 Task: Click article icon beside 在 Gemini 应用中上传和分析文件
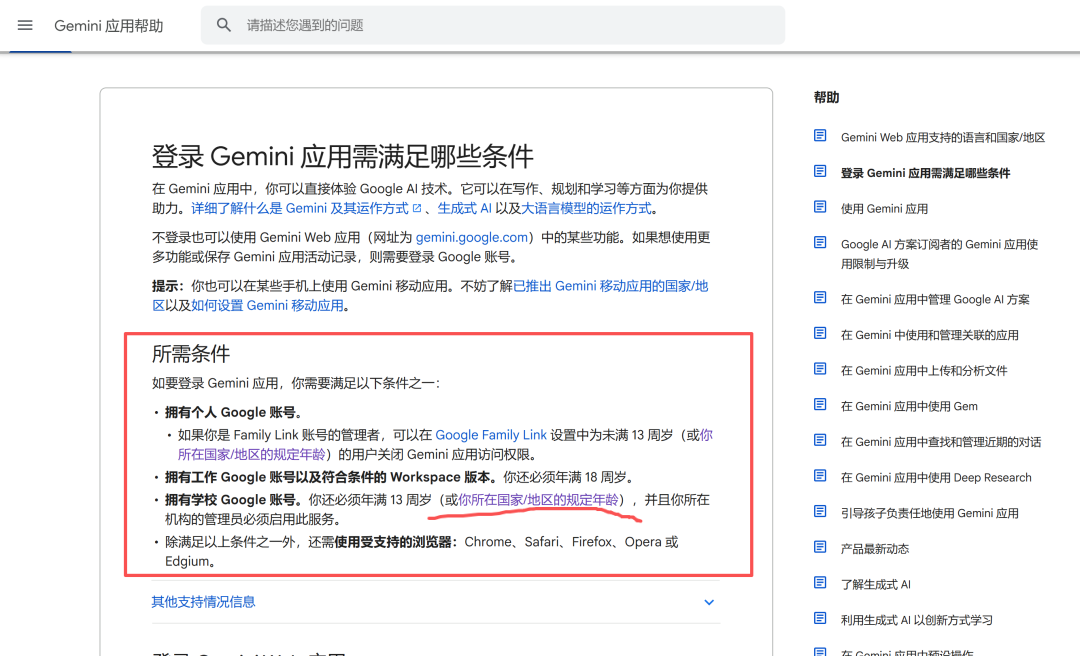pyautogui.click(x=820, y=369)
